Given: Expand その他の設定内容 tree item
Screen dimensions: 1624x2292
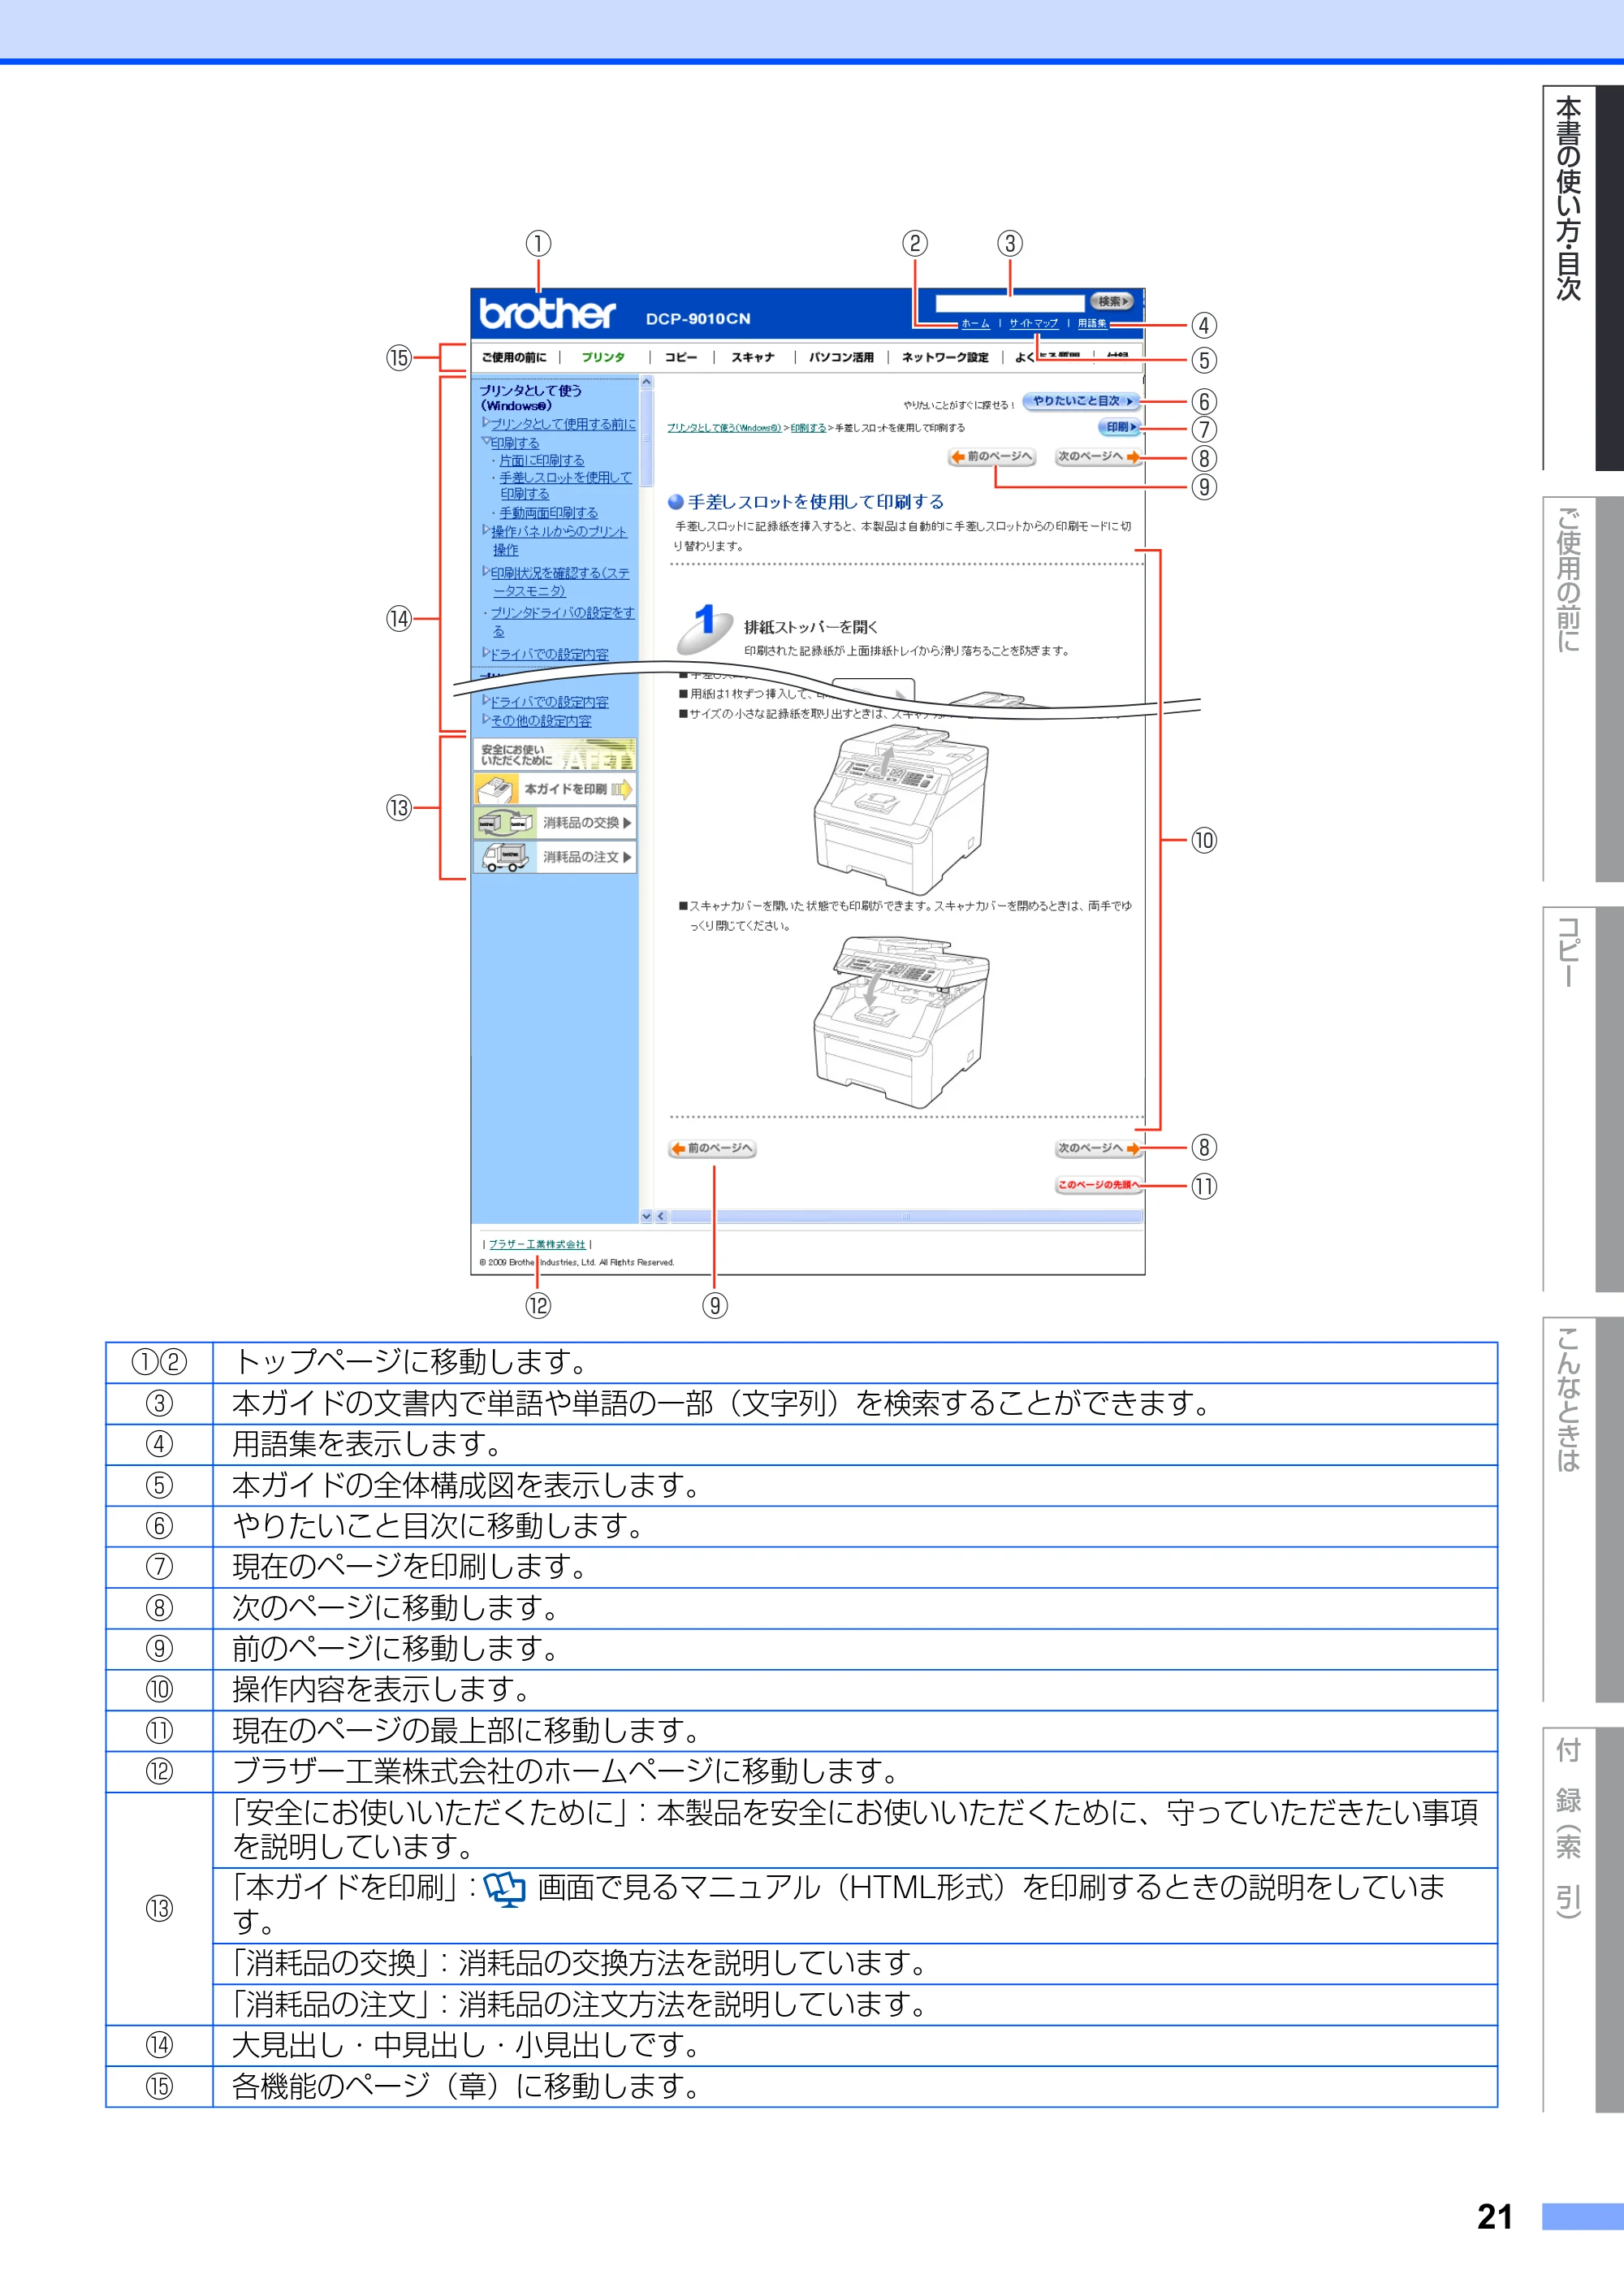Looking at the screenshot, I should 486,719.
